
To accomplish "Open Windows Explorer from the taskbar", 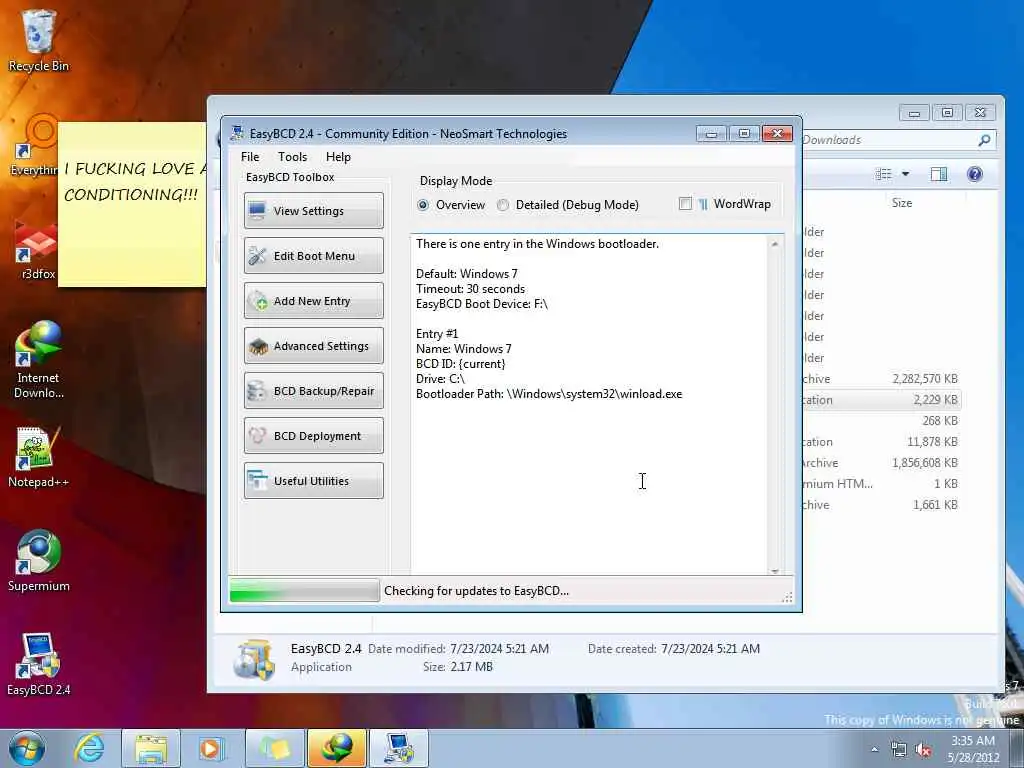I will 151,748.
